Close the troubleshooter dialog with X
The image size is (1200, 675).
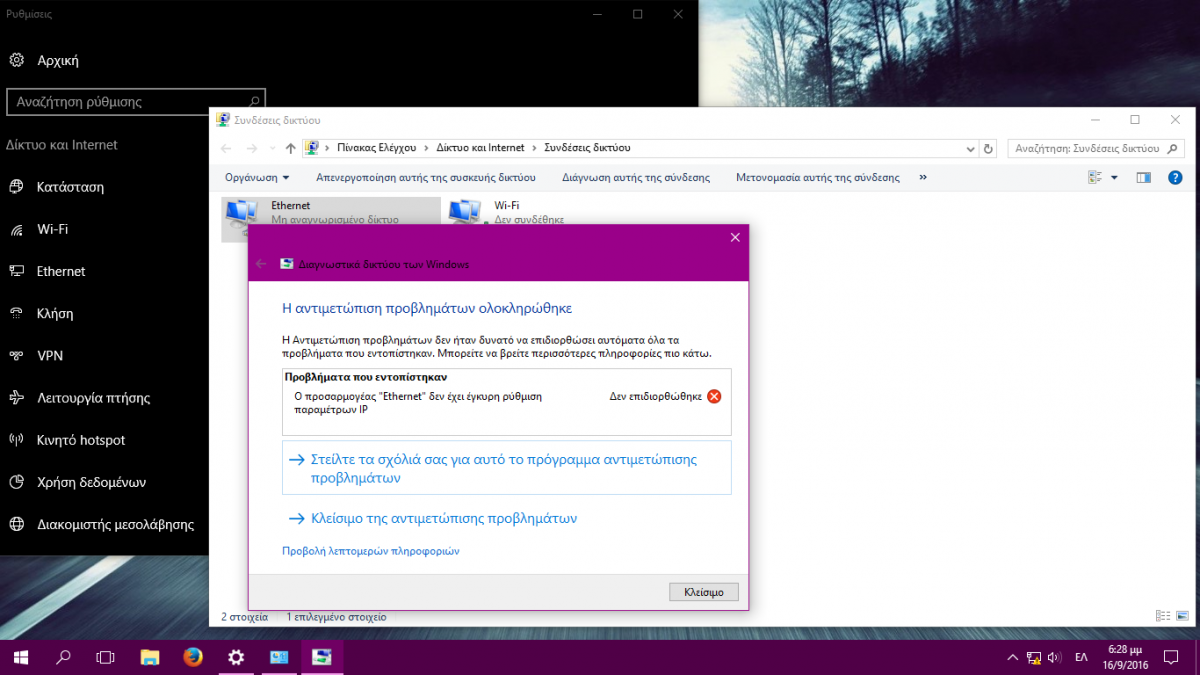tap(735, 237)
